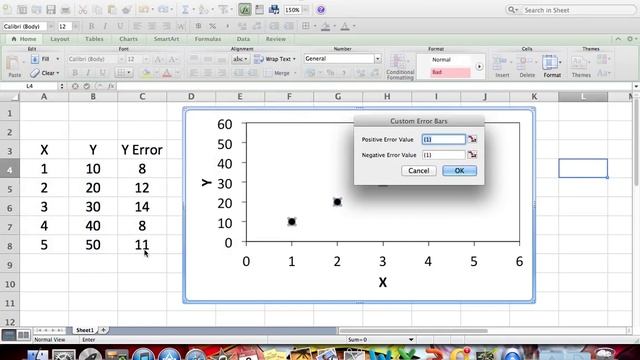The width and height of the screenshot is (640, 360).
Task: Add a new sheet with plus button
Action: click(x=103, y=330)
